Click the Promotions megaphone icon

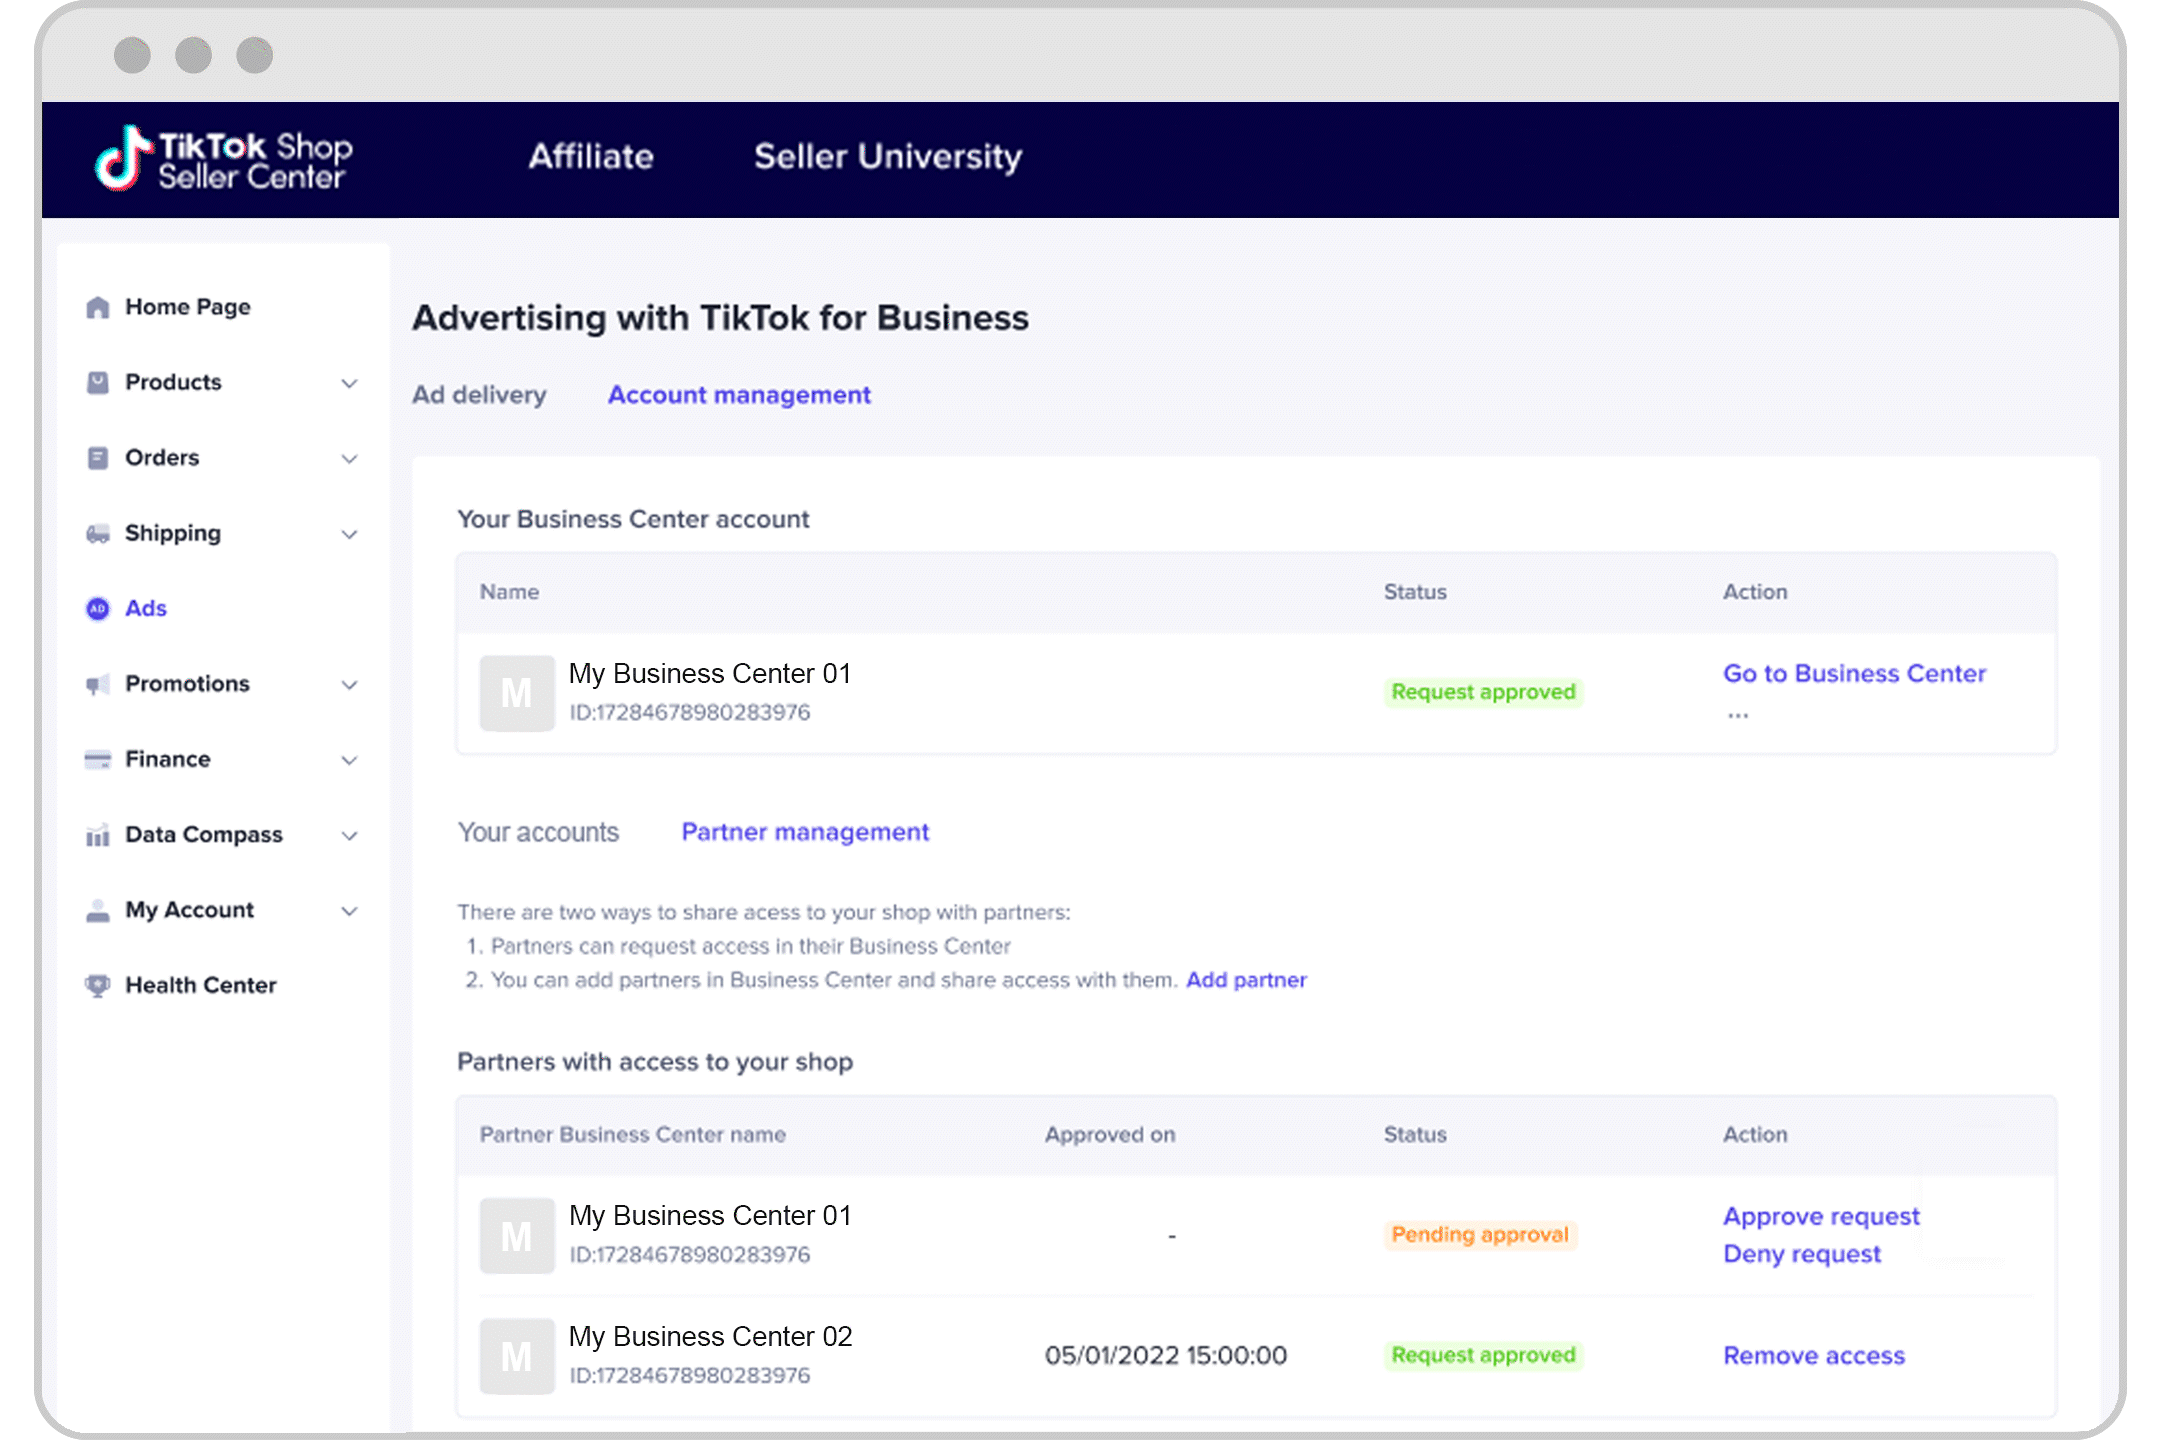97,684
